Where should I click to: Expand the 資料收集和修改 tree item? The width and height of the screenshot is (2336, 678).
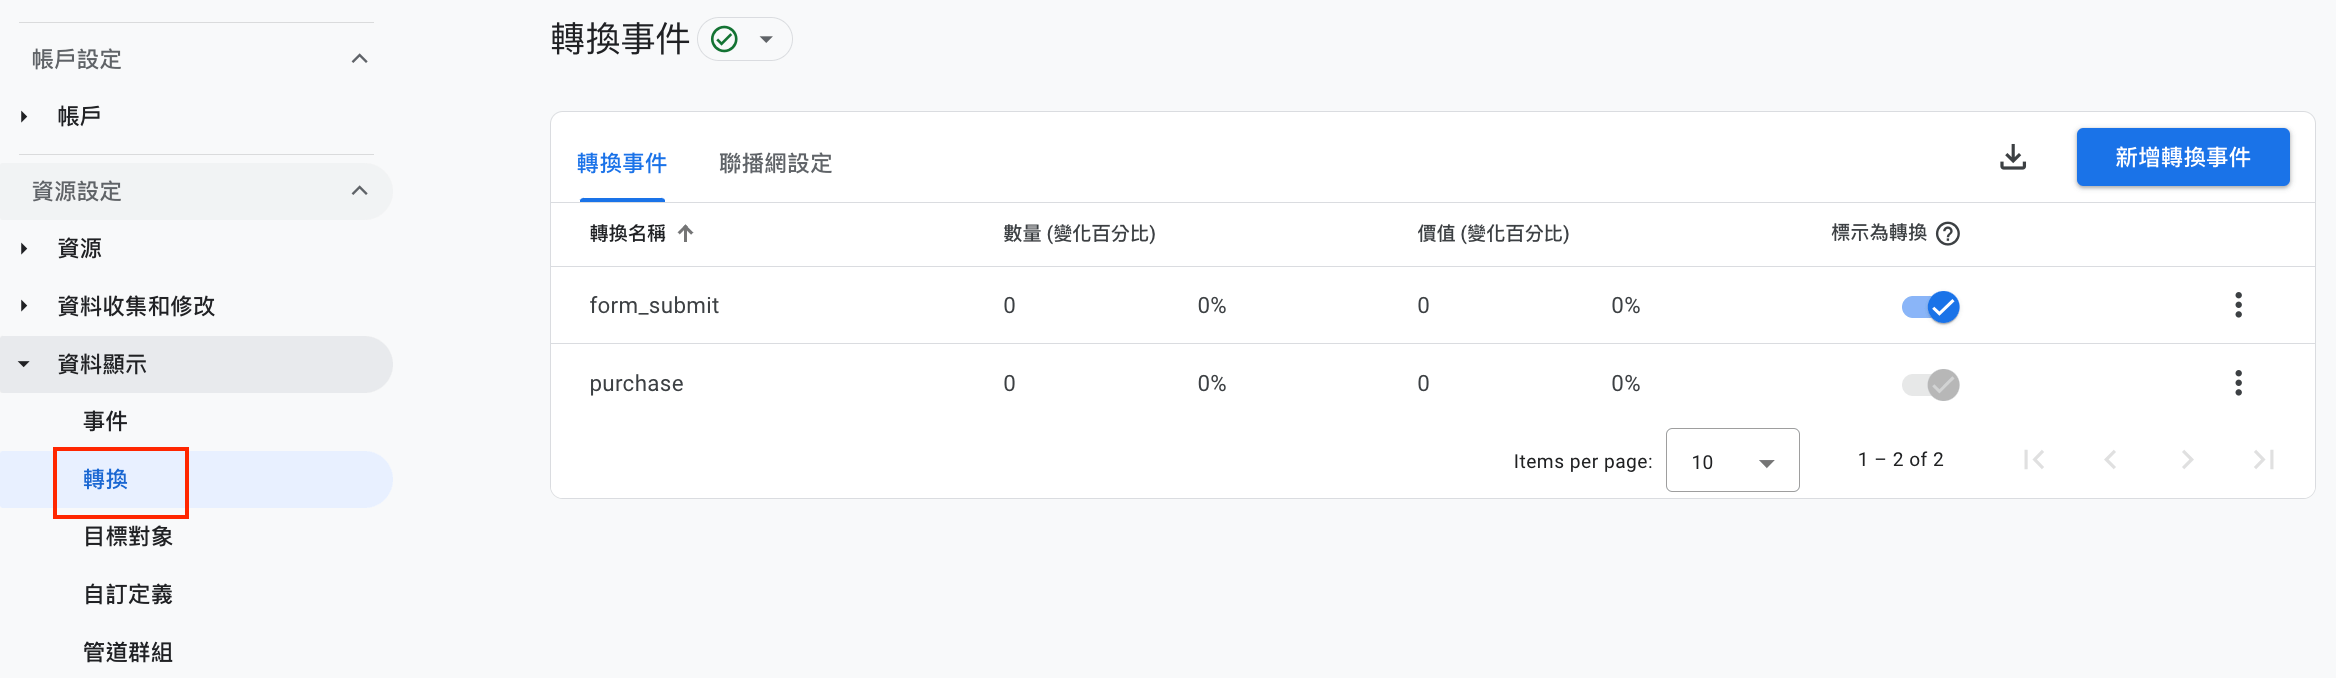pos(24,306)
